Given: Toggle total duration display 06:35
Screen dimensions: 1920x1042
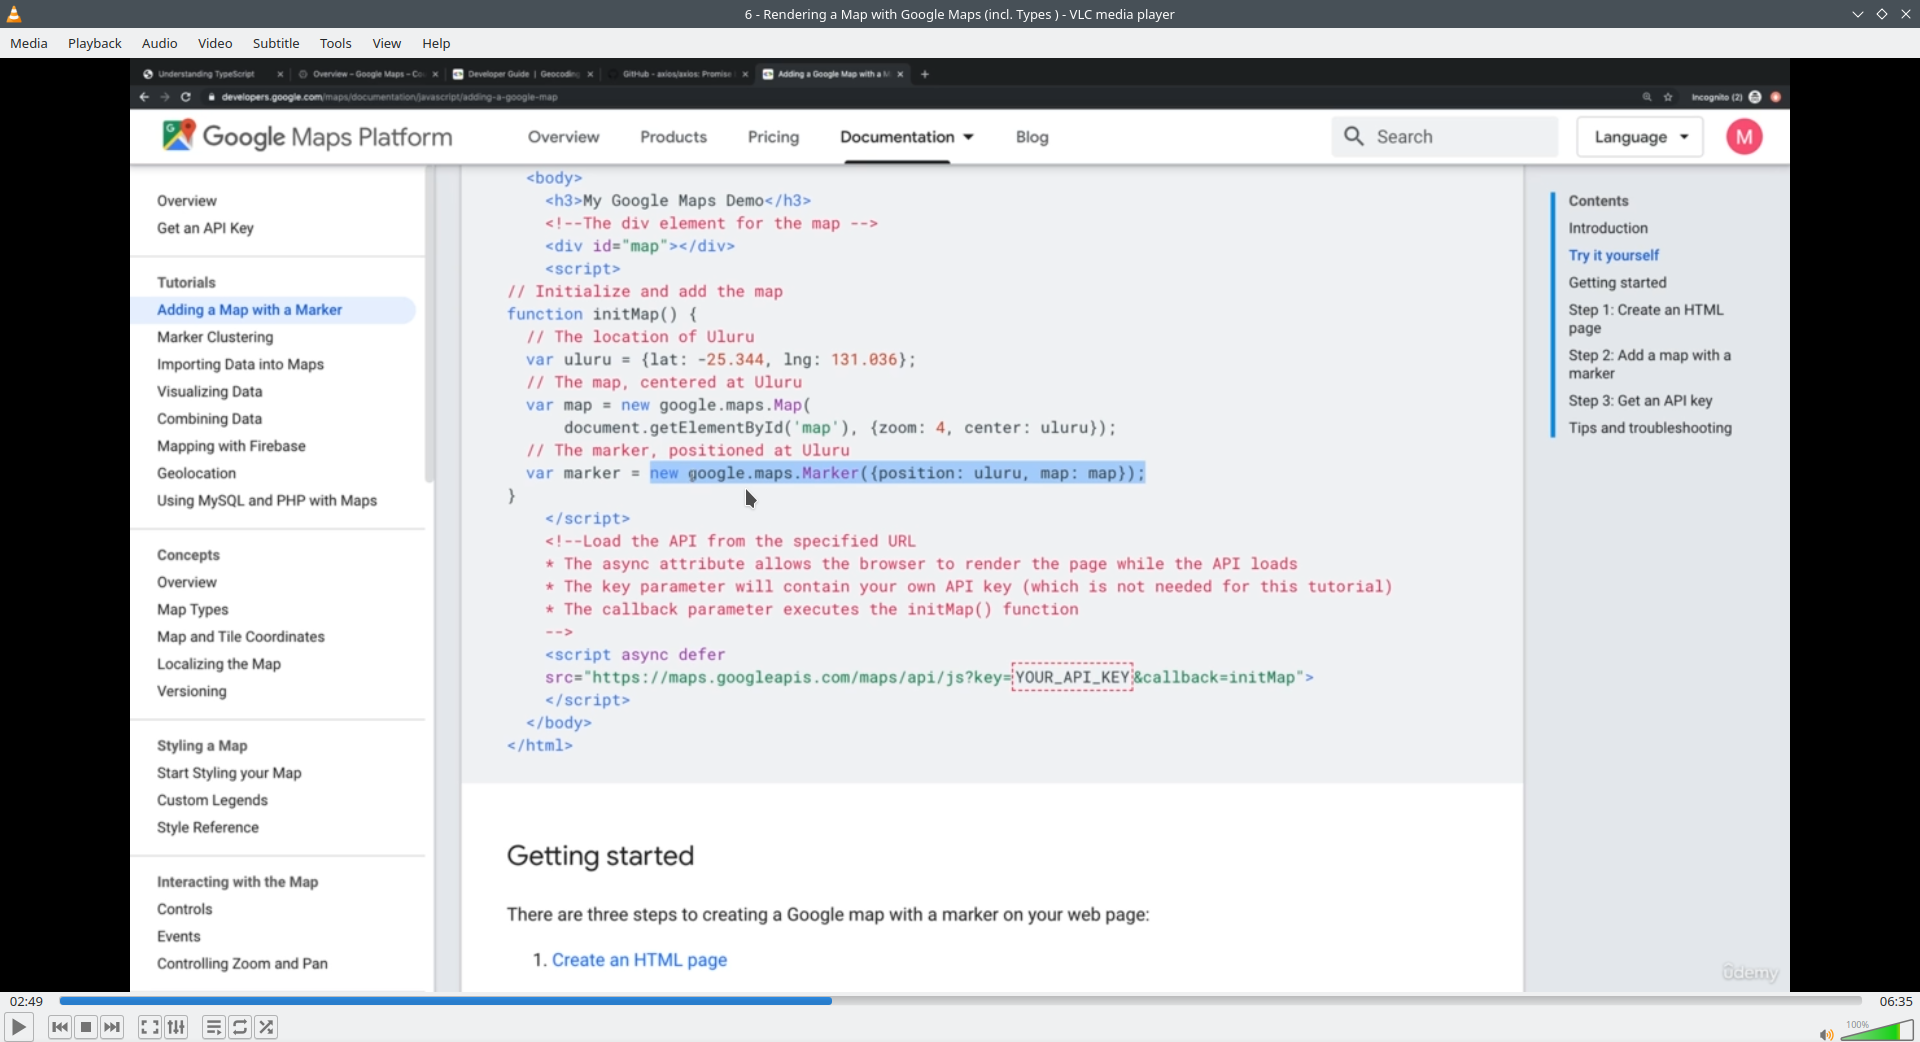Looking at the screenshot, I should tap(1895, 1001).
